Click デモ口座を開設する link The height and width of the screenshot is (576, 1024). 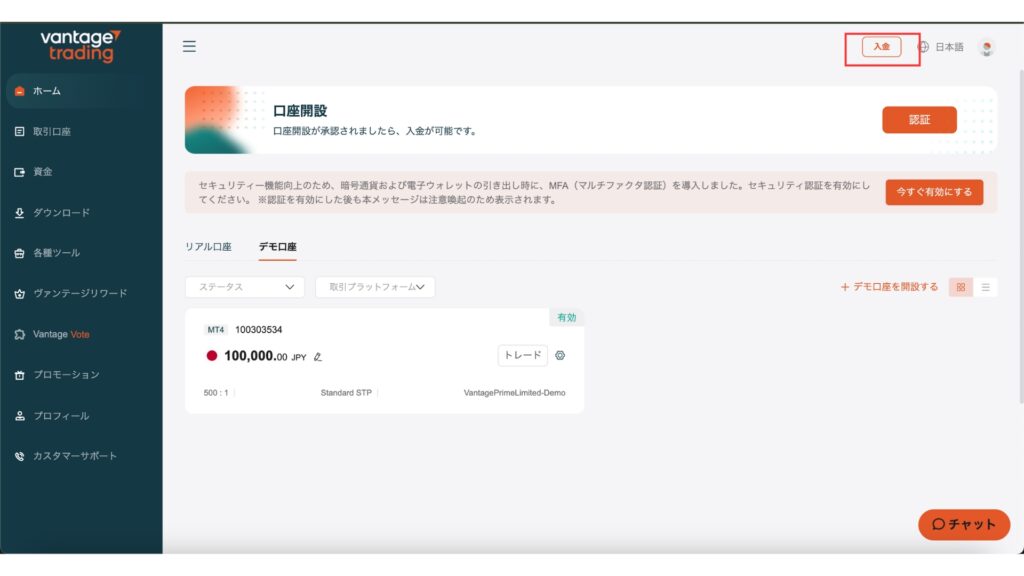889,287
